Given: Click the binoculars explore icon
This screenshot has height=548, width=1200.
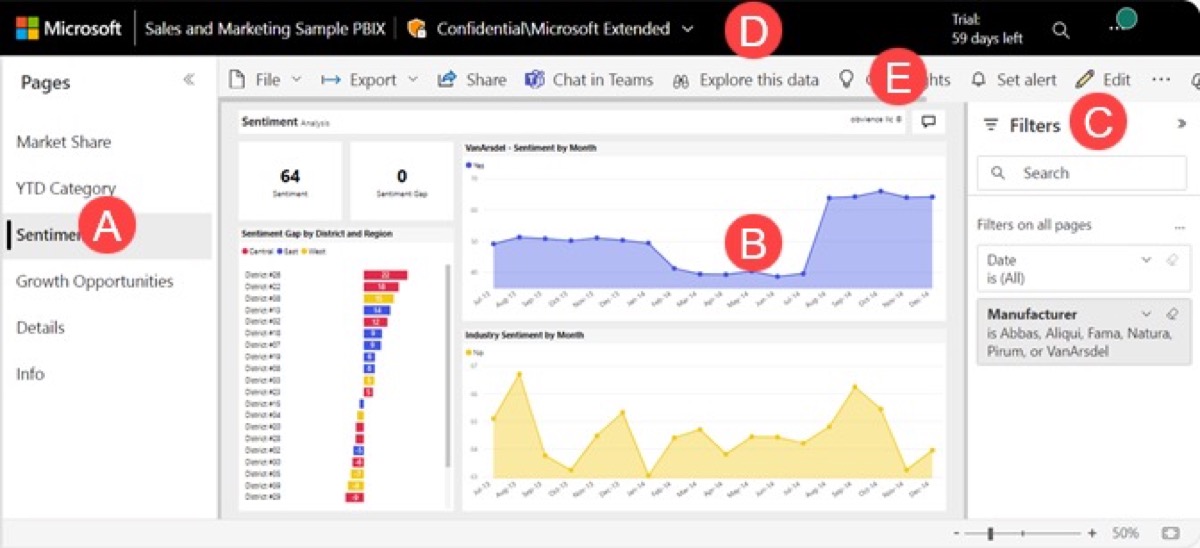Looking at the screenshot, I should click(681, 80).
